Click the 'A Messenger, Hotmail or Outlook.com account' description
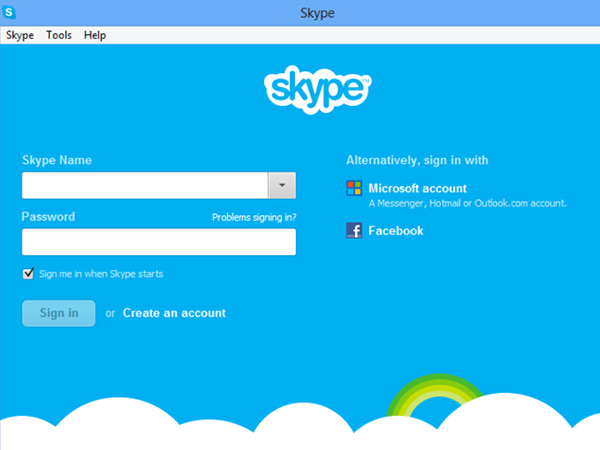 pos(467,203)
